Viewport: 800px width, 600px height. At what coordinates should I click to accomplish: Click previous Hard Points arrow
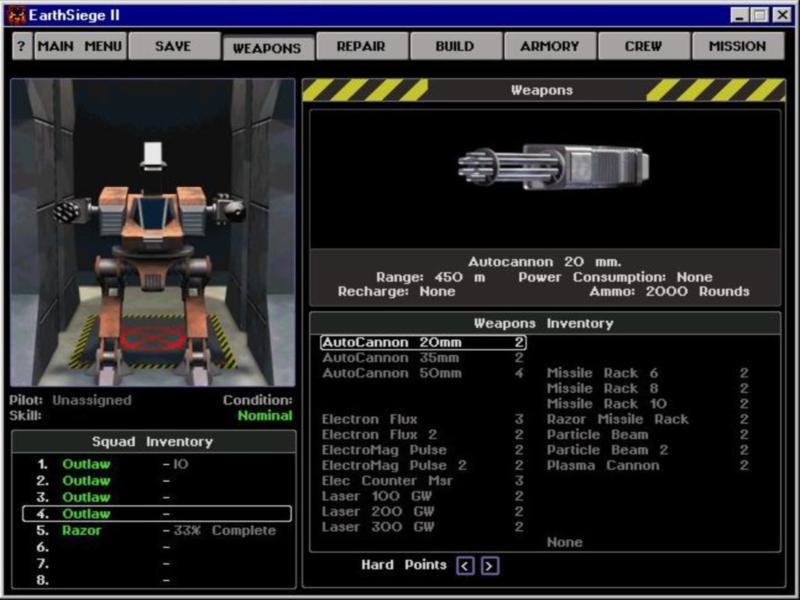(x=465, y=566)
